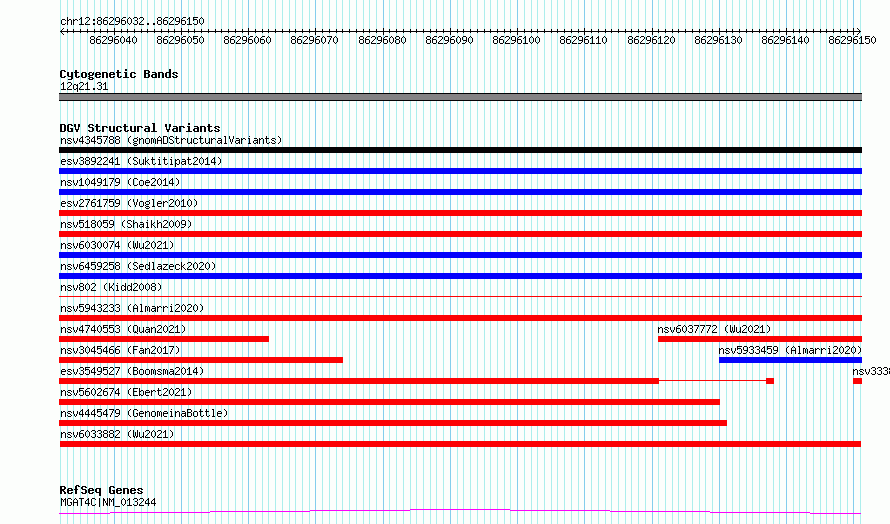Open variant nsv802 (Kidd2008) label
The image size is (890, 524).
111,287
